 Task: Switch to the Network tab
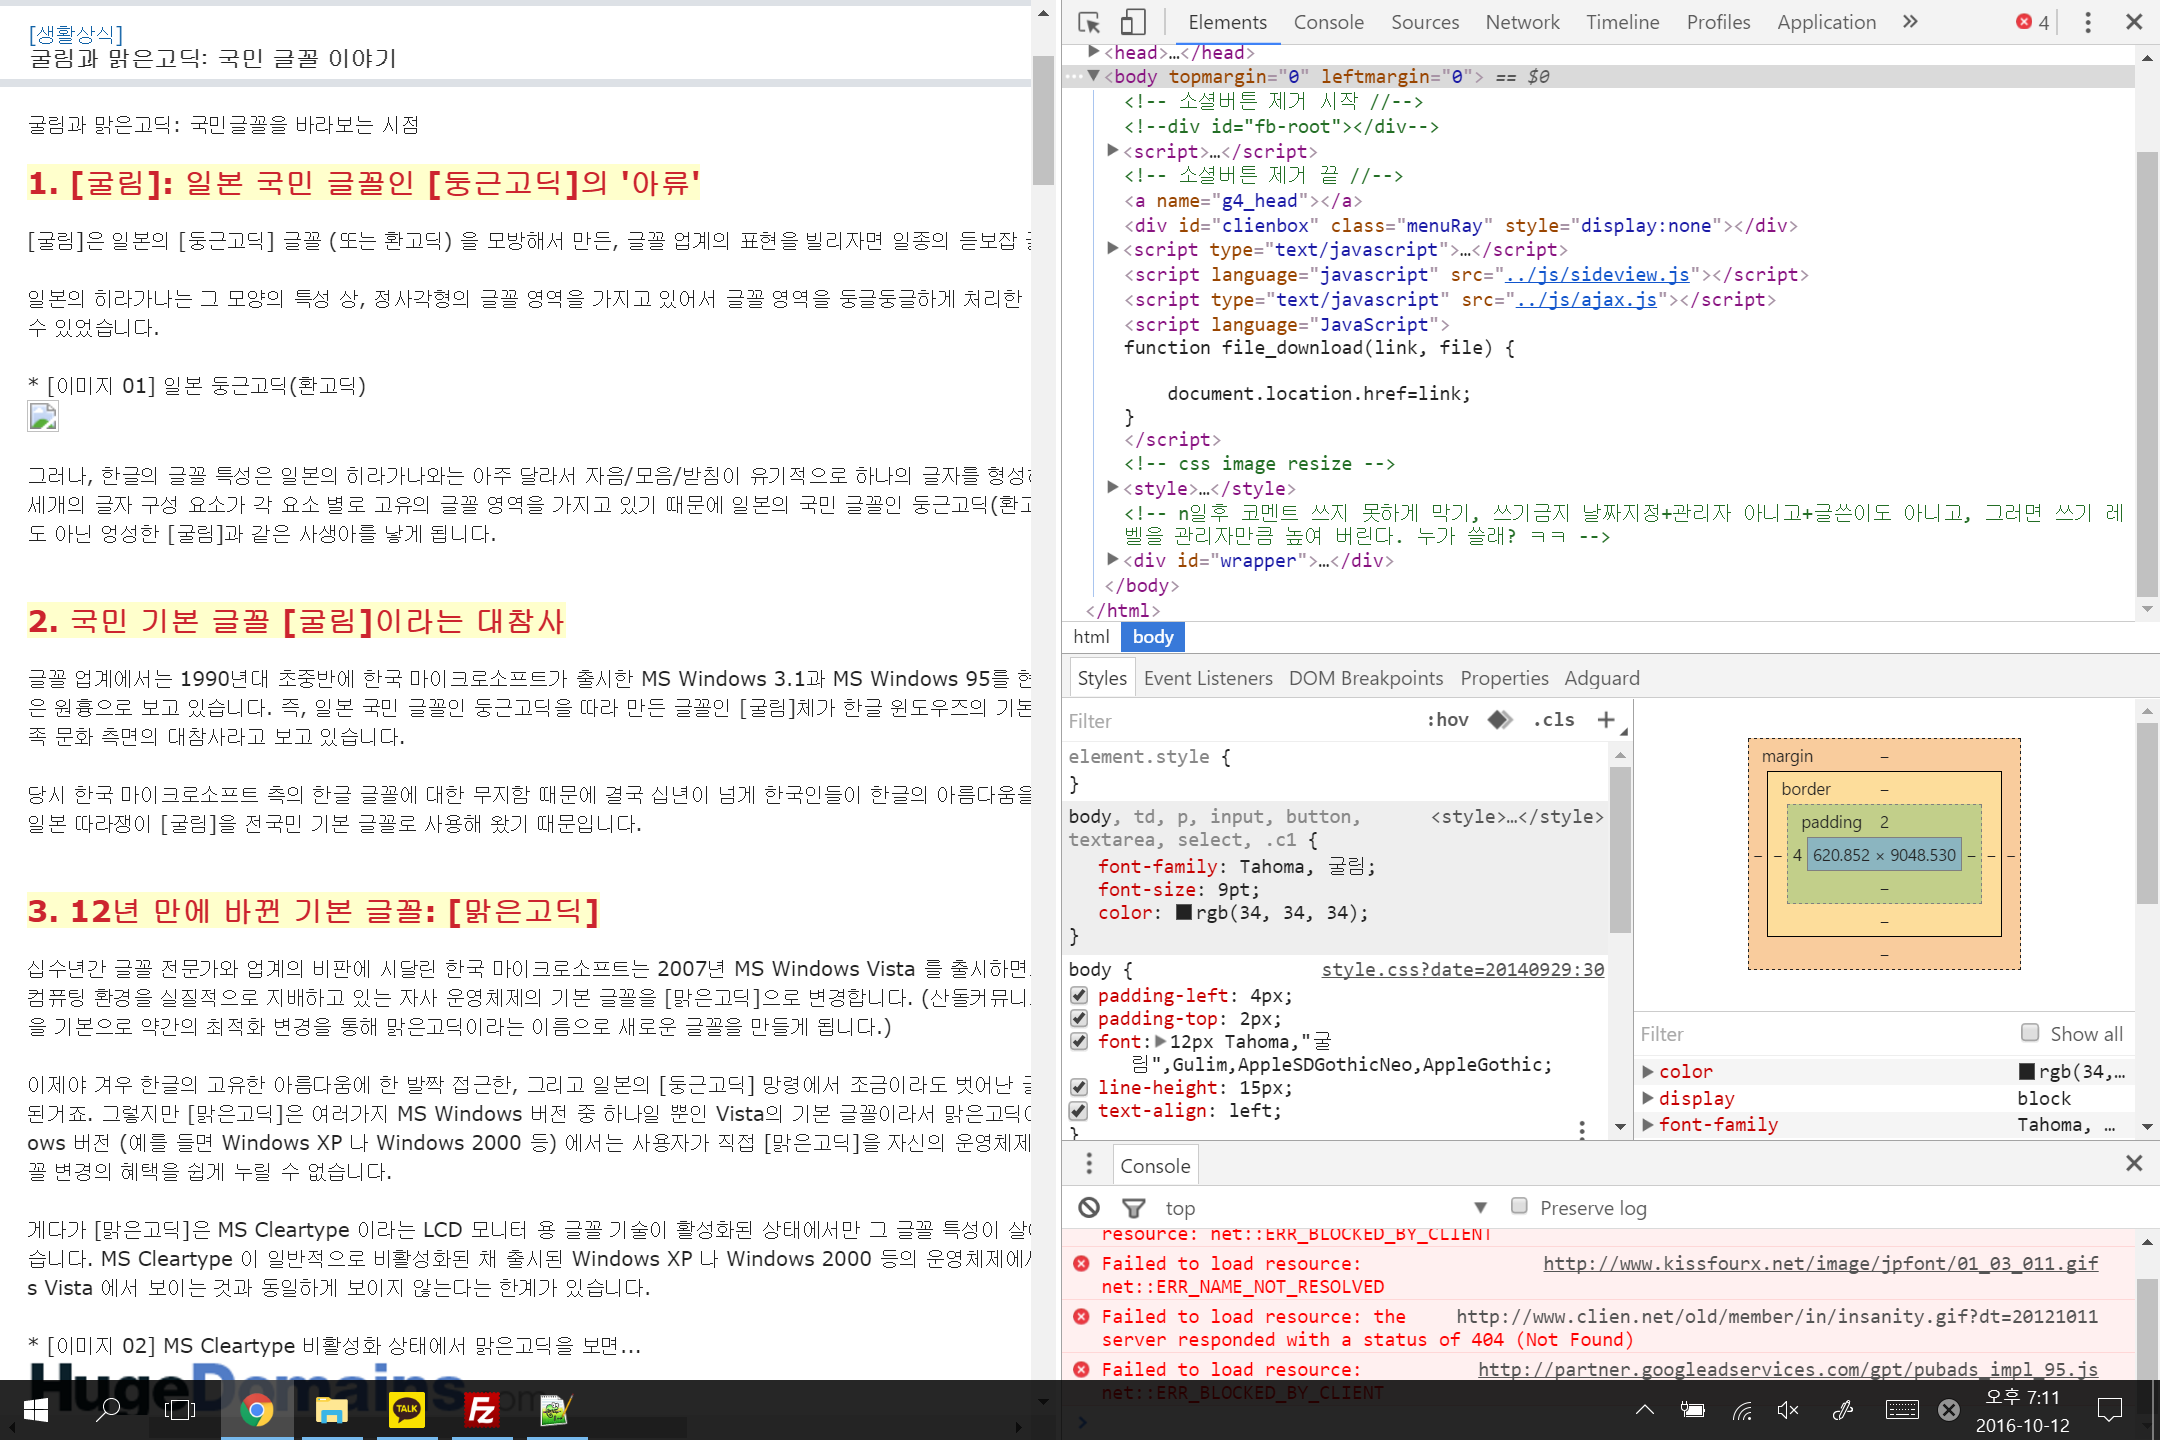pyautogui.click(x=1522, y=22)
